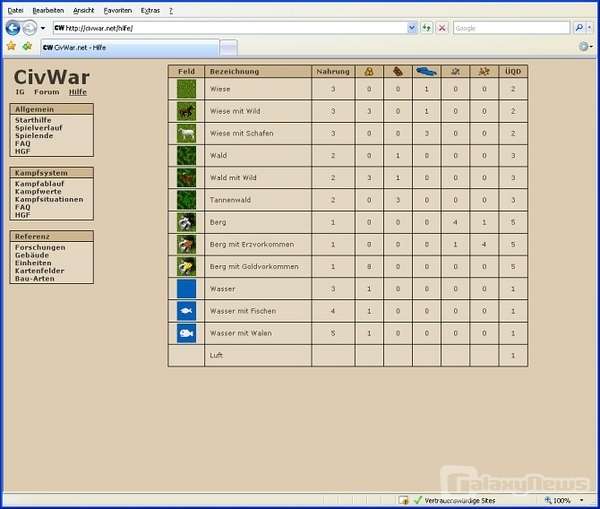Click into the Google search box
Viewport: 600px width, 509px height.
pos(511,28)
